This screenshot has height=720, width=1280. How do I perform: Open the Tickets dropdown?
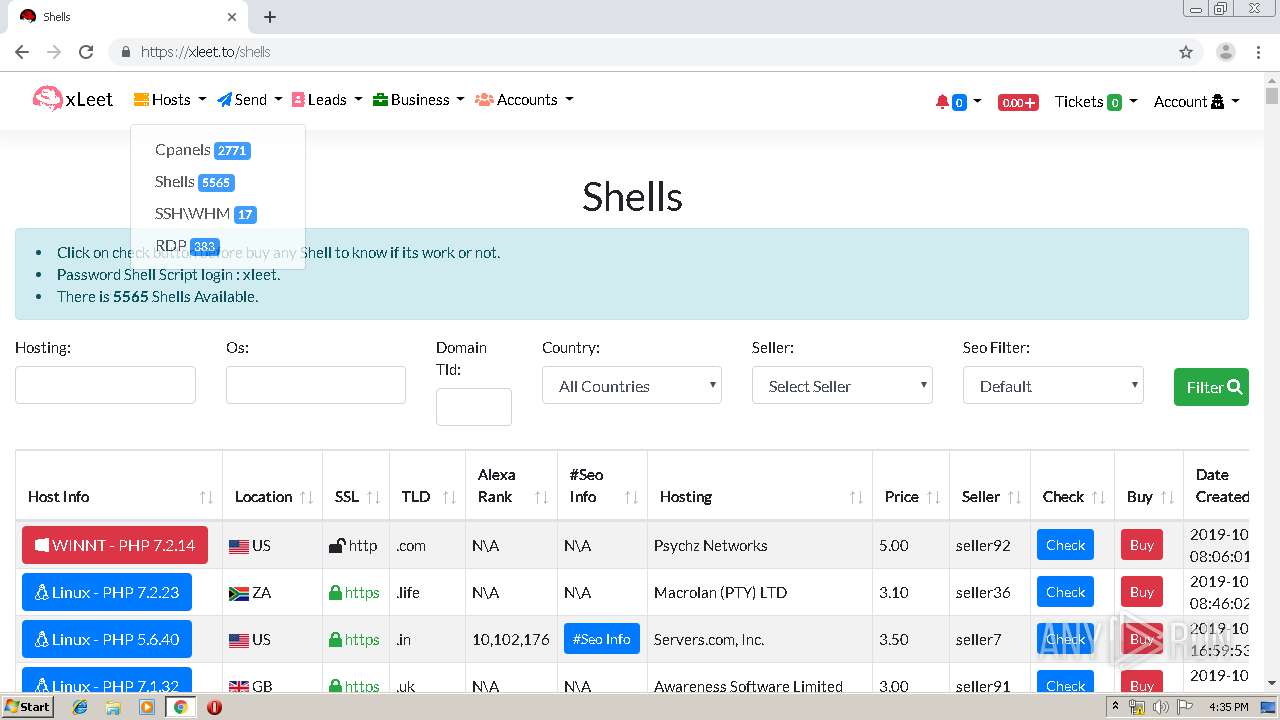[x=1096, y=102]
